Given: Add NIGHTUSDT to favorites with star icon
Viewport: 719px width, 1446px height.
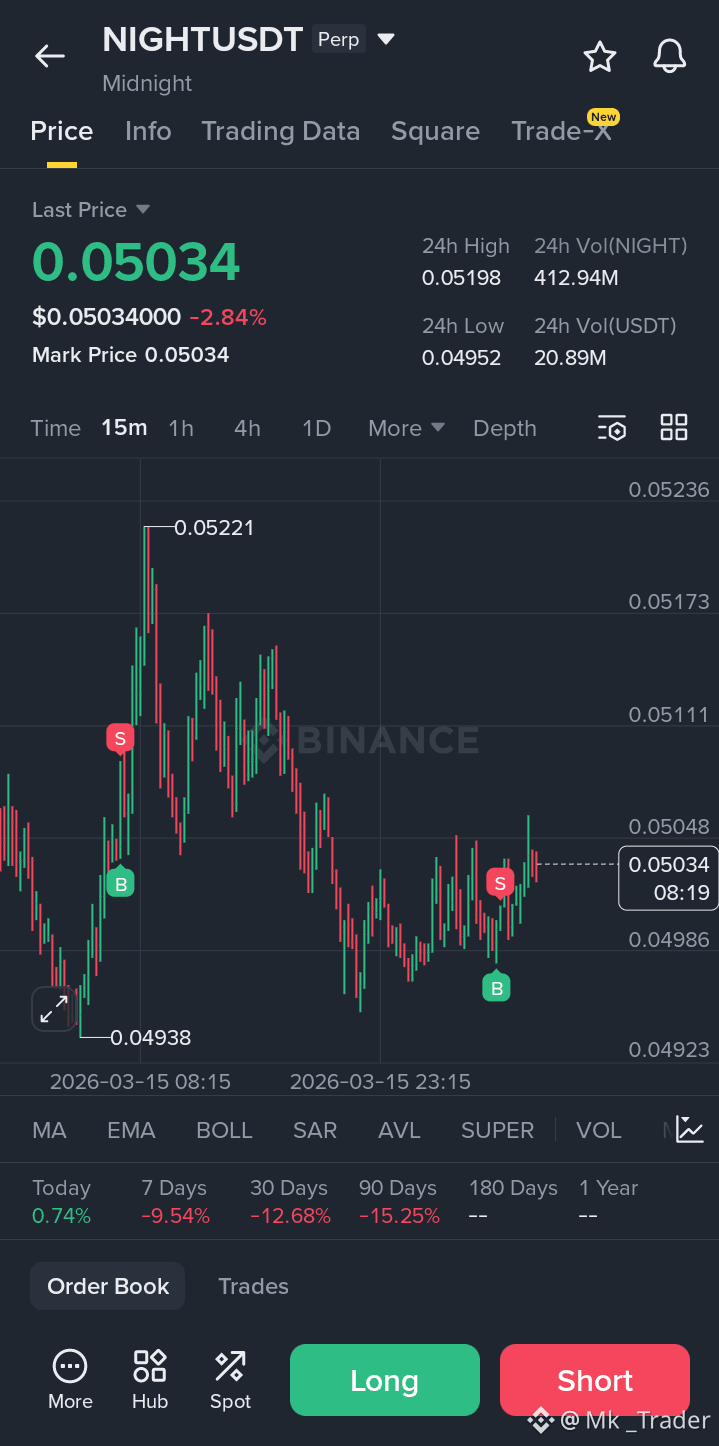Looking at the screenshot, I should (600, 56).
